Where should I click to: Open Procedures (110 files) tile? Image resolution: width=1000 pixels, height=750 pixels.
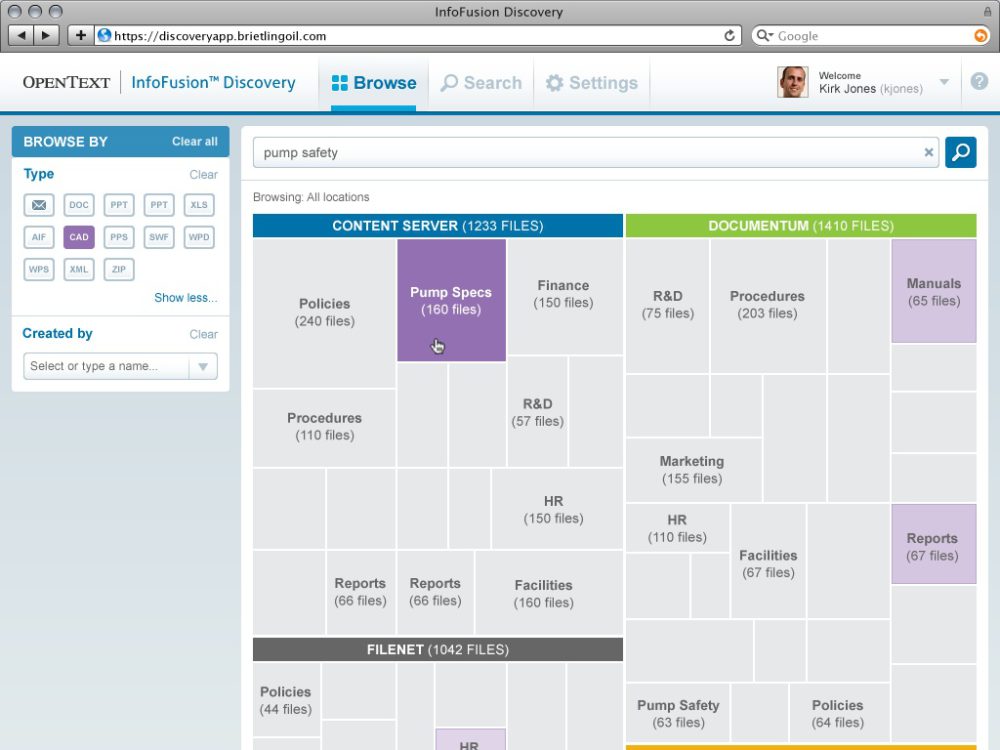[x=324, y=427]
